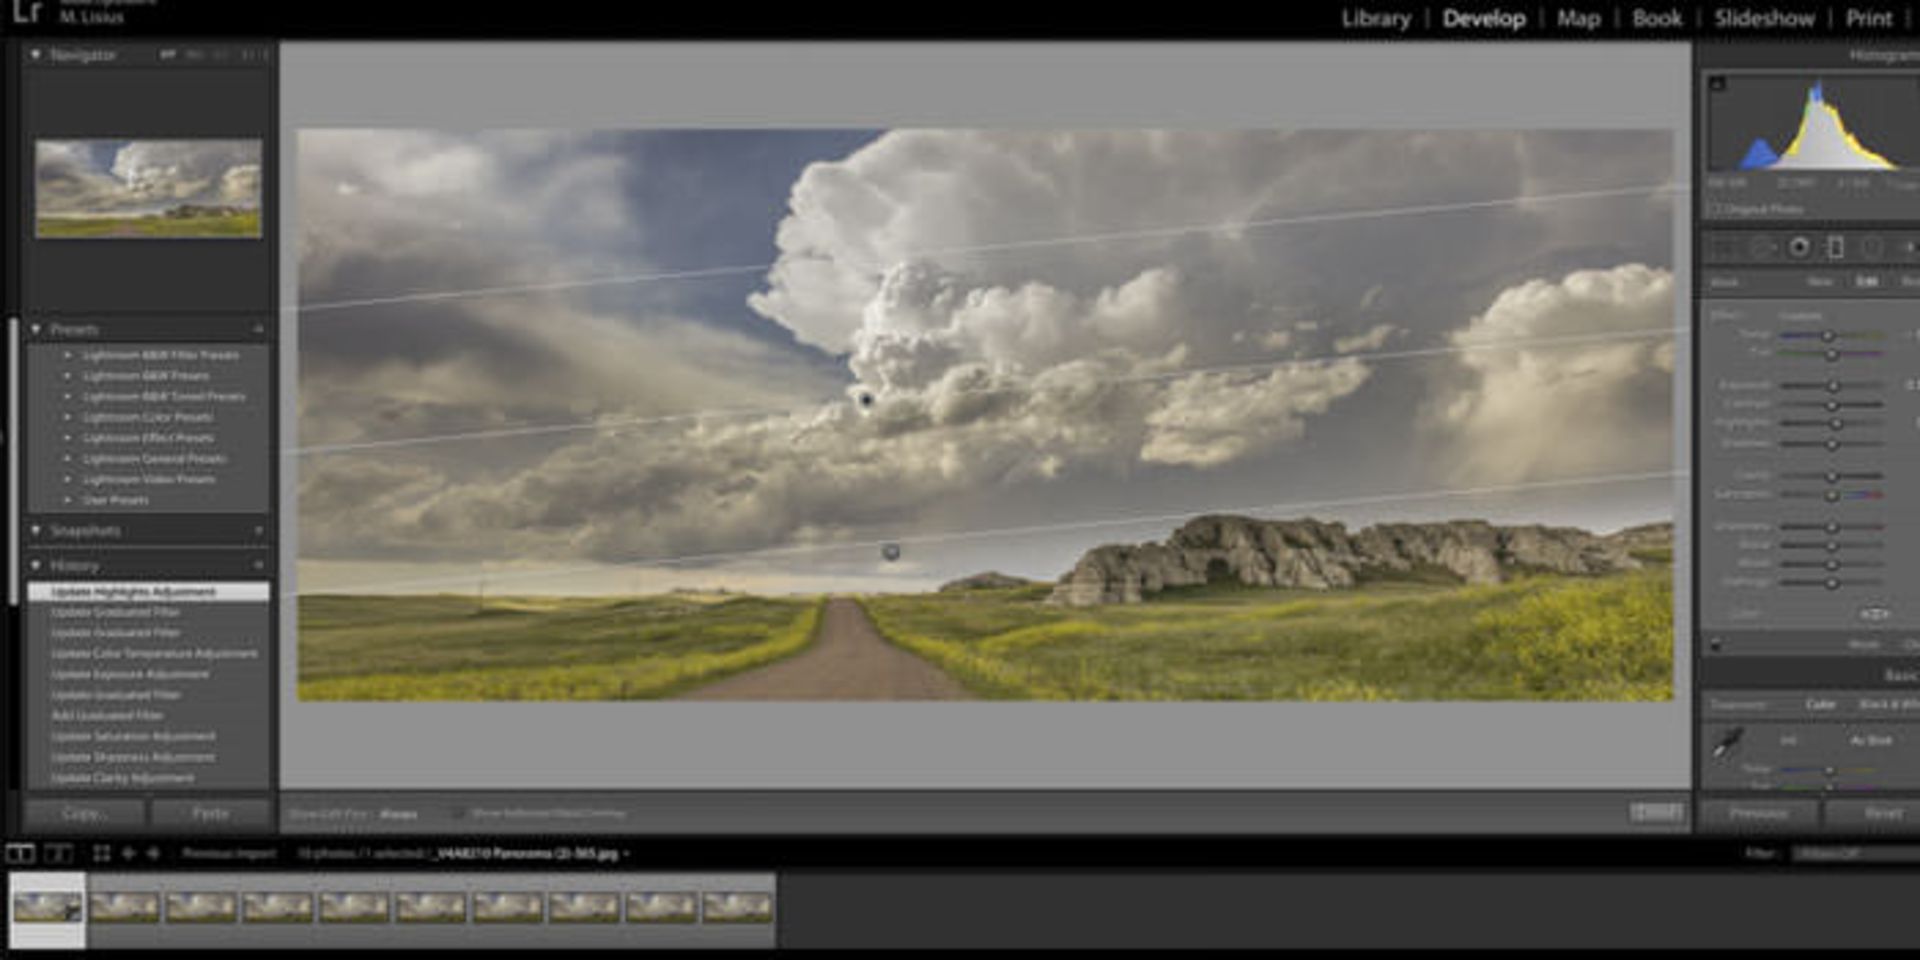Toggle the Show Selected Mask Overlay checkbox
This screenshot has width=1920, height=960.
click(x=459, y=813)
